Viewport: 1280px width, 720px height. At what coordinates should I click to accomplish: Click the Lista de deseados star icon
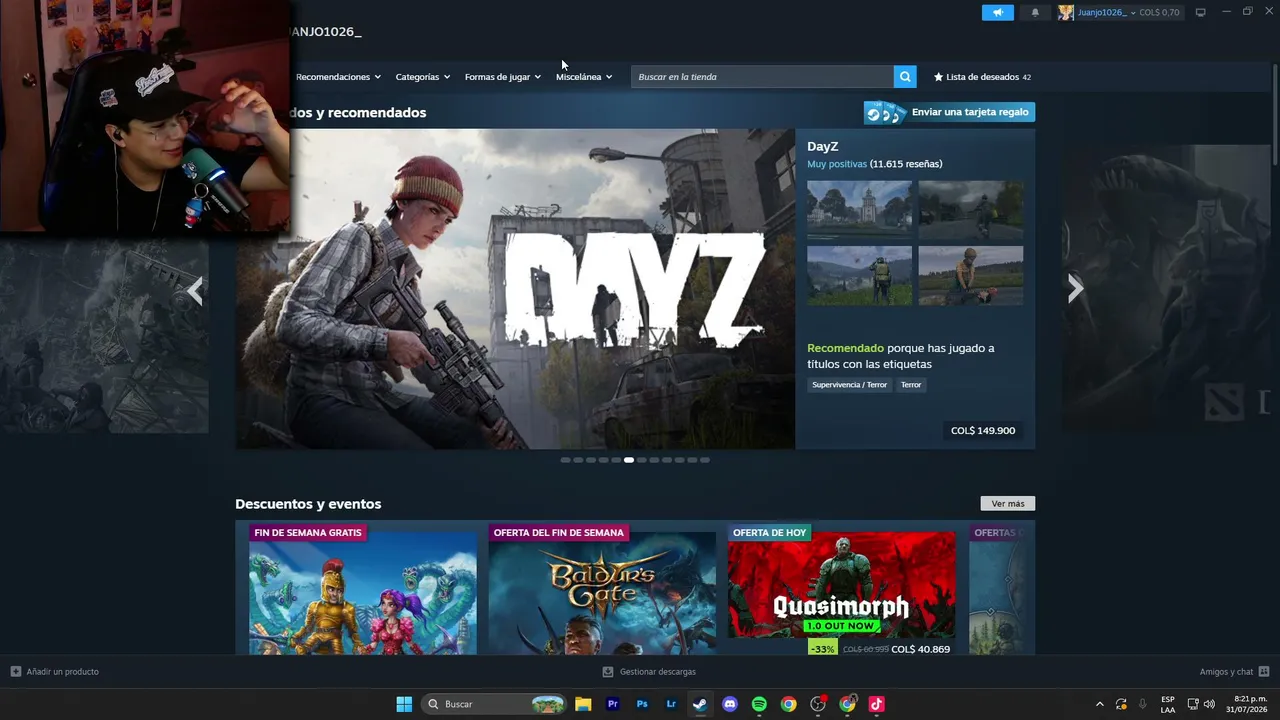[938, 77]
